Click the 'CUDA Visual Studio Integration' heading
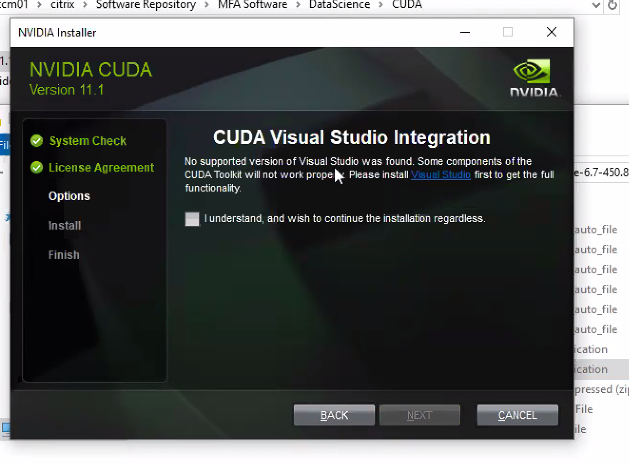The image size is (629, 465). (352, 138)
